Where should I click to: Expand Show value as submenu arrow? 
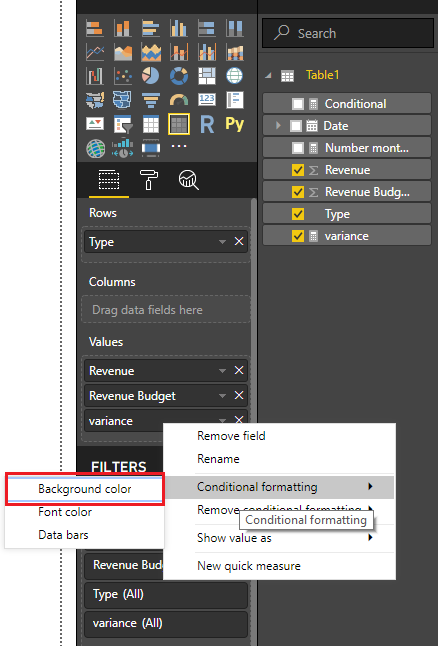pyautogui.click(x=370, y=537)
